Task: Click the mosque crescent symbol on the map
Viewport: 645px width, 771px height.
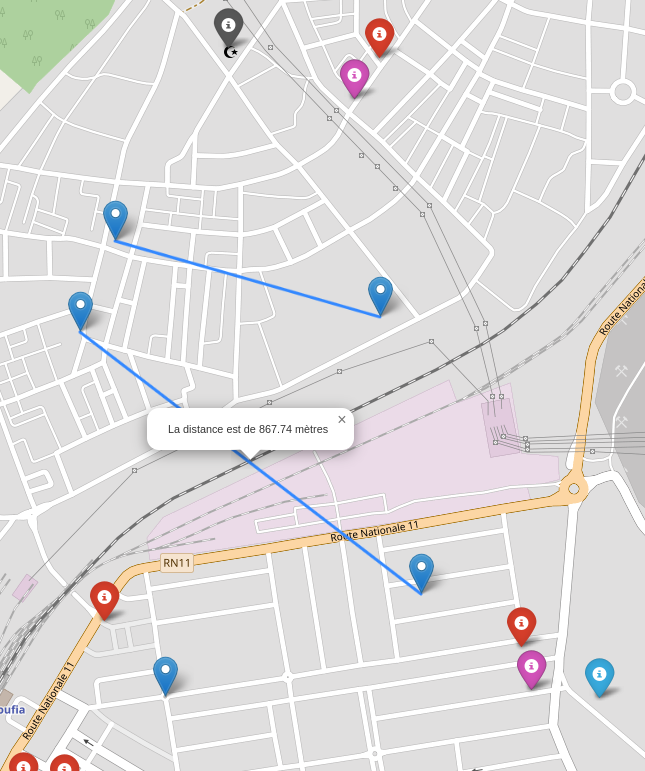Action: click(231, 52)
